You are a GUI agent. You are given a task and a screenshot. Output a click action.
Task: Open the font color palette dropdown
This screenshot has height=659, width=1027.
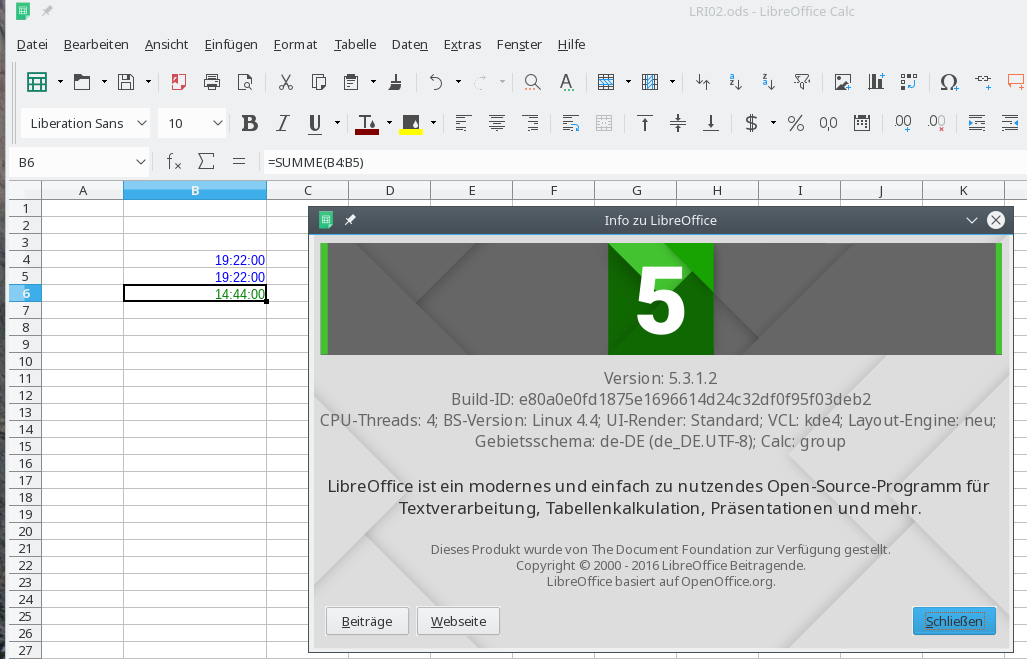(389, 123)
